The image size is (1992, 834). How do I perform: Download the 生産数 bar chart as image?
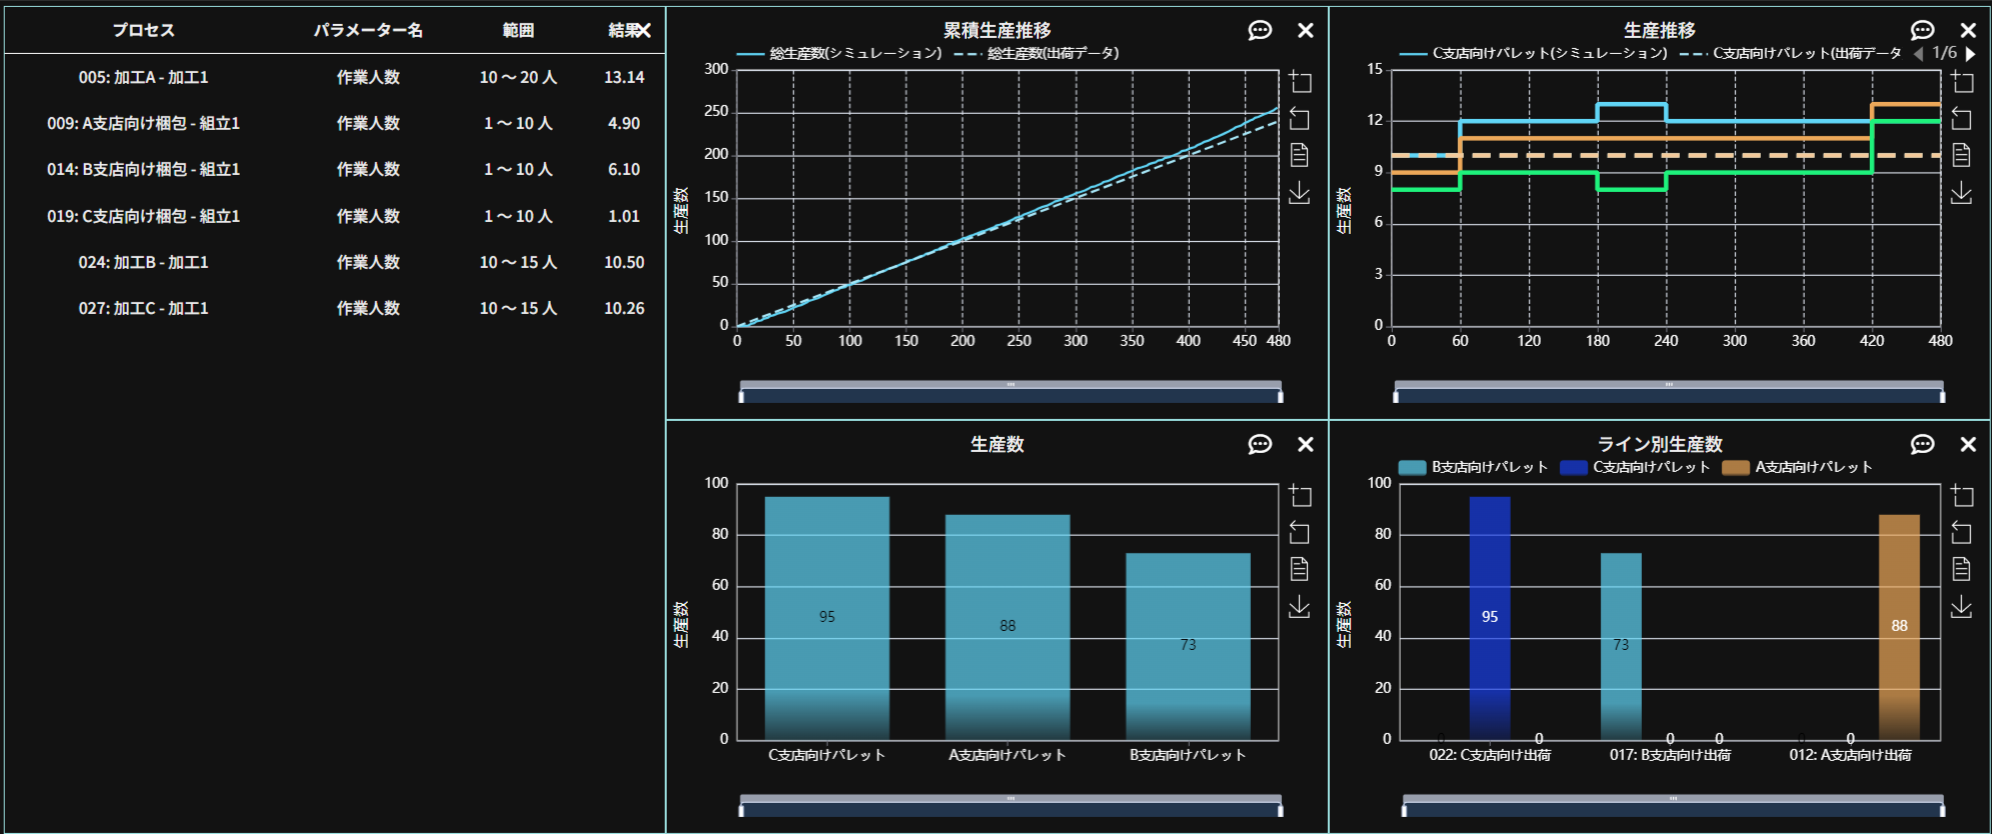[x=1299, y=606]
